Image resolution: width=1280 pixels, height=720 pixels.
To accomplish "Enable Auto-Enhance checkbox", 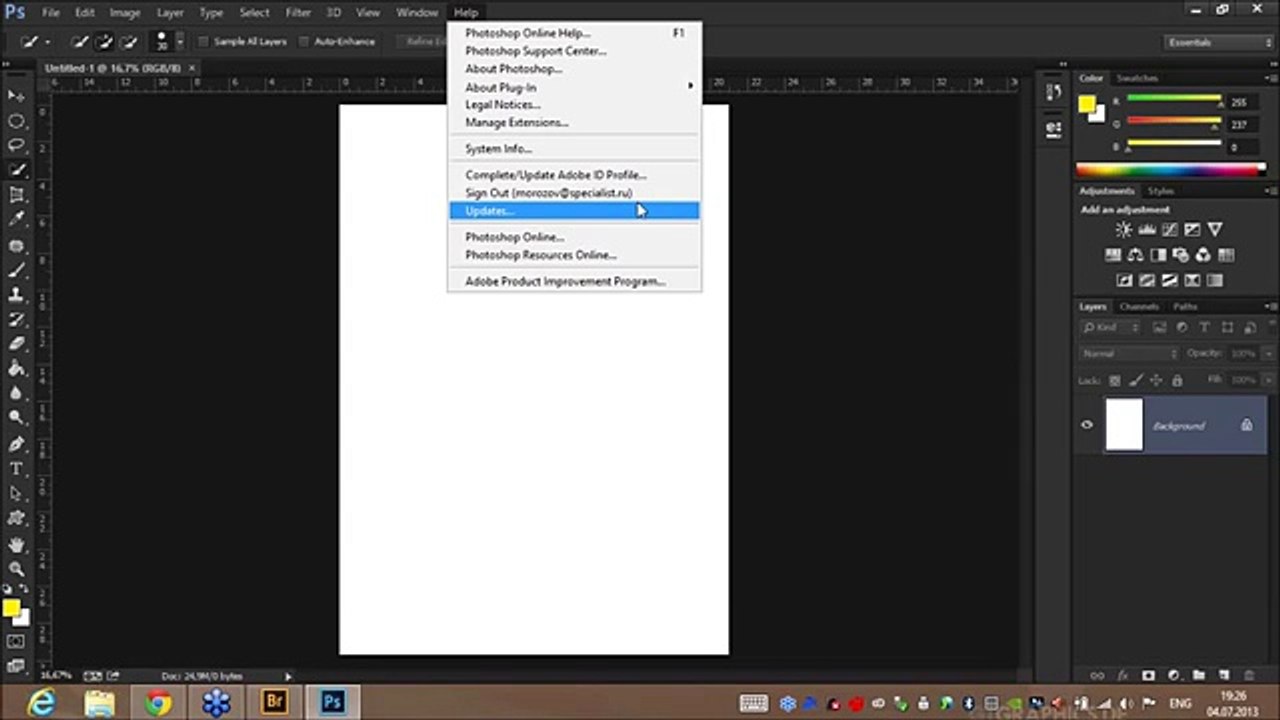I will (x=304, y=42).
